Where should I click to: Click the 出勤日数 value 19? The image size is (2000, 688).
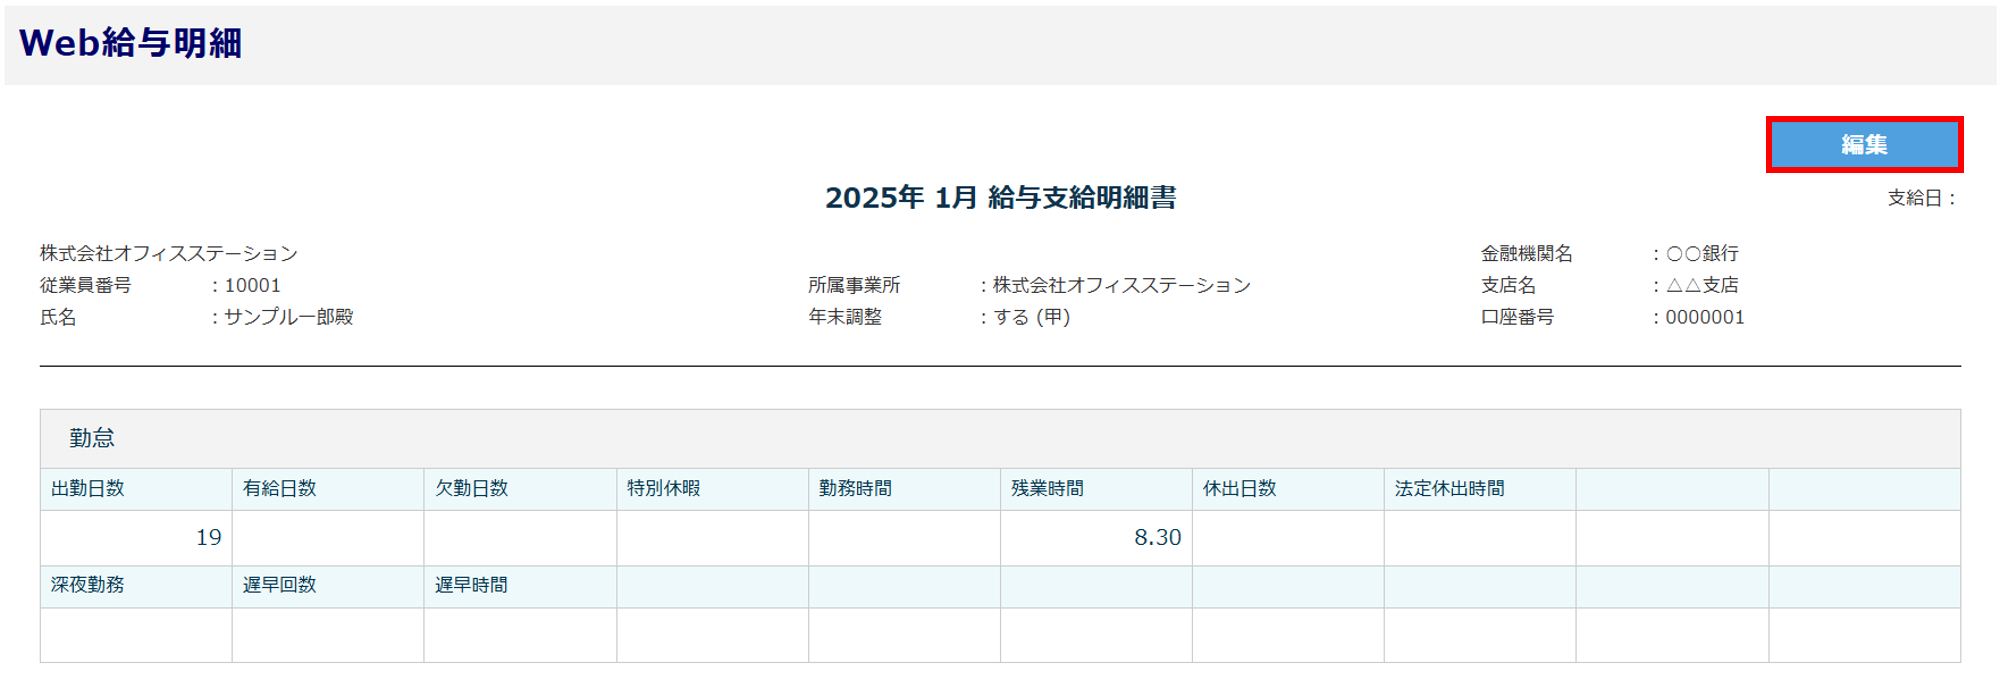[208, 538]
